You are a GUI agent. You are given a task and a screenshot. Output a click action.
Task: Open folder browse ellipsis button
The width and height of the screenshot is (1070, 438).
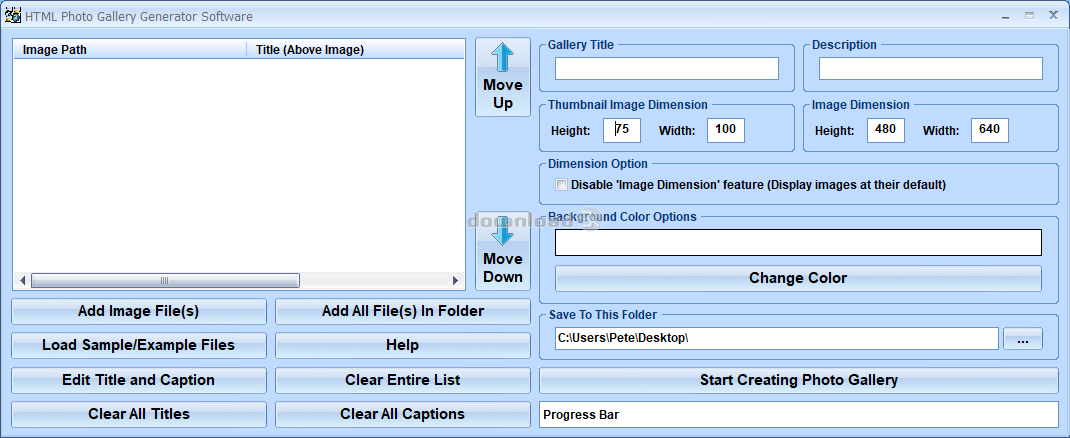point(1022,338)
